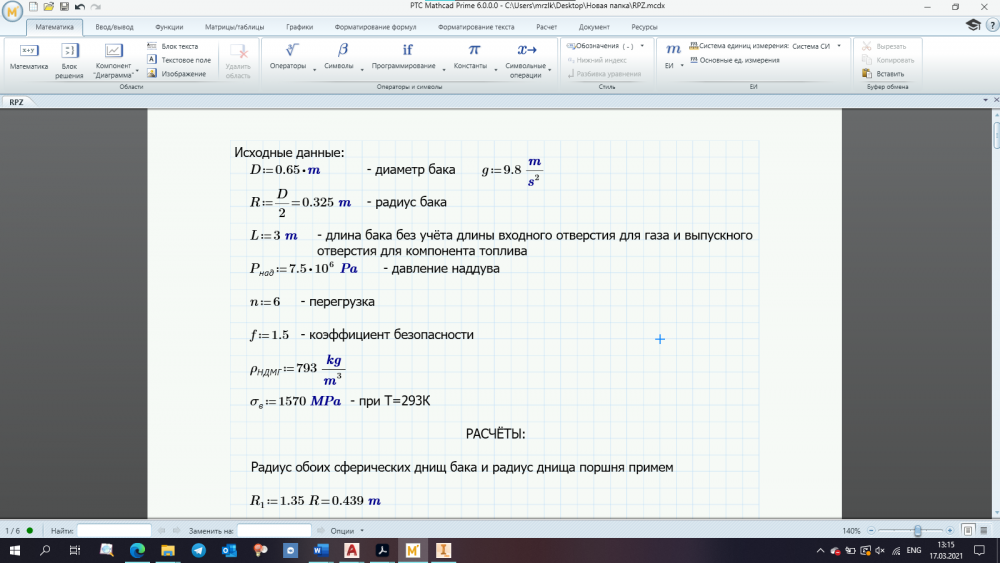Insert a Математика math region
The width and height of the screenshot is (1000, 563).
(29, 57)
